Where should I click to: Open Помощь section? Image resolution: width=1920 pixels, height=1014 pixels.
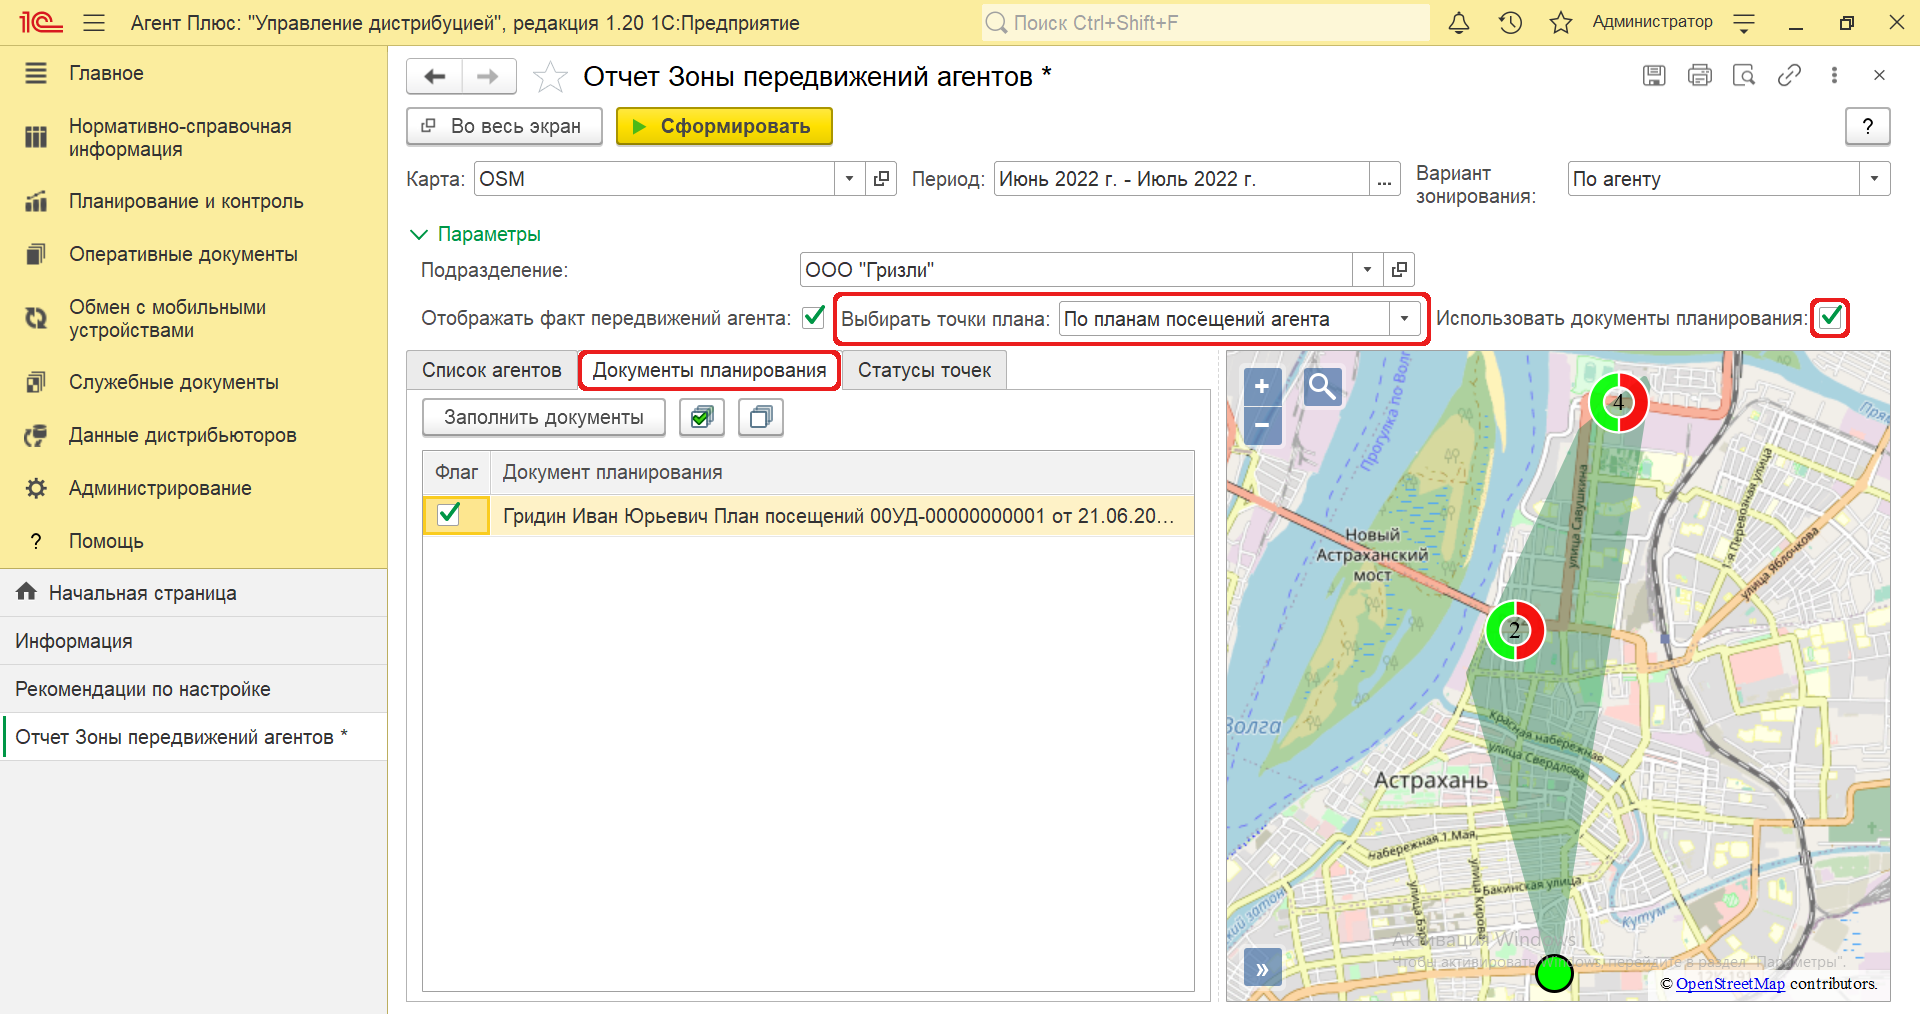pos(106,541)
